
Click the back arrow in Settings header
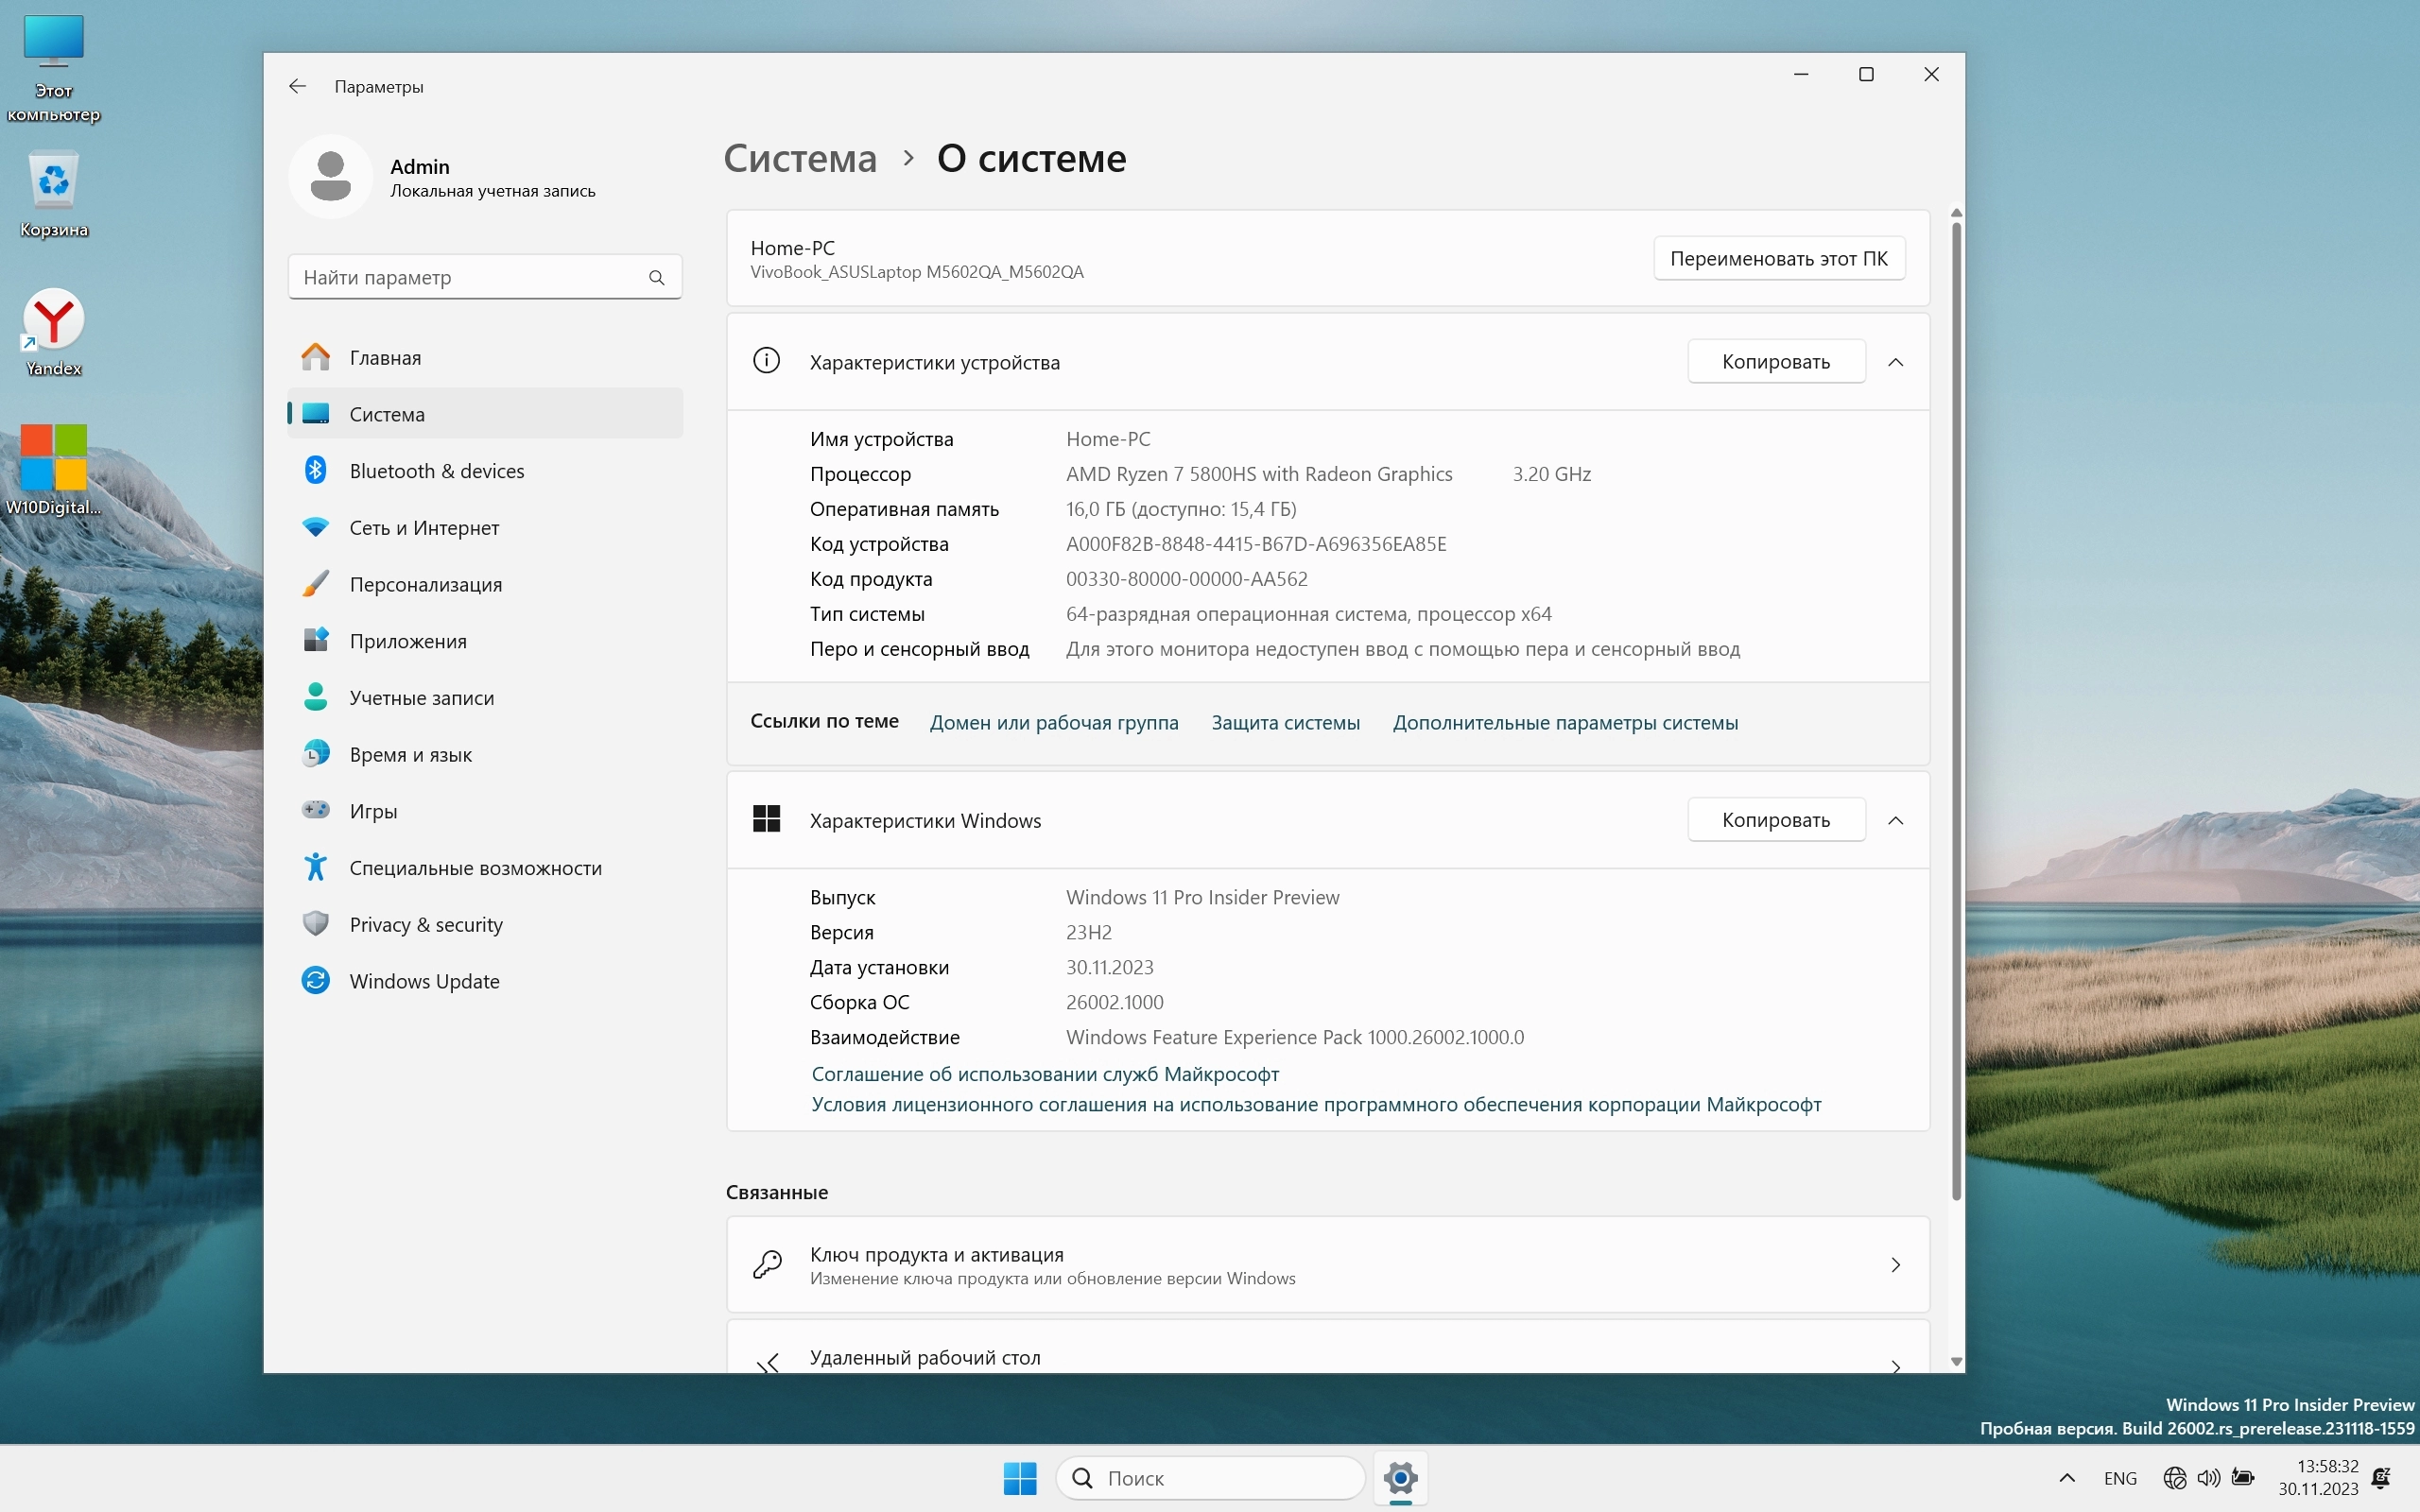pos(297,86)
